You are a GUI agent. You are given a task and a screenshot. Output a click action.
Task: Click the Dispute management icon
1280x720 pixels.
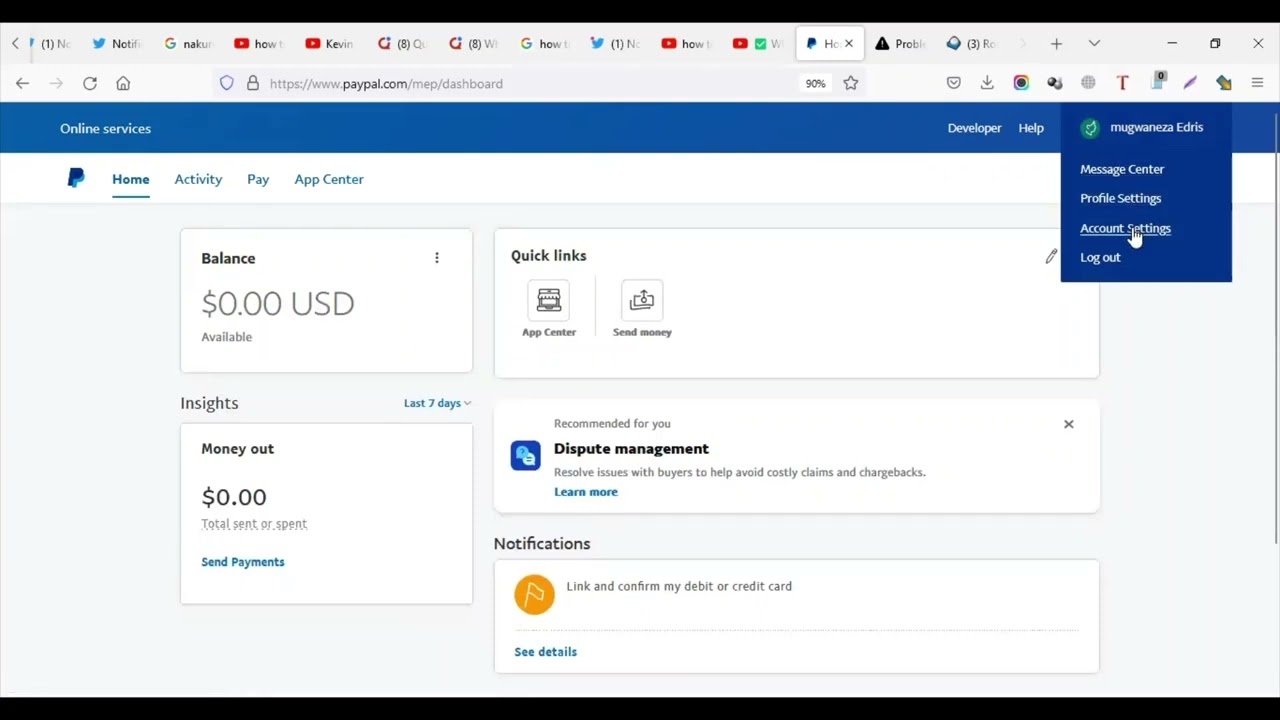click(526, 455)
